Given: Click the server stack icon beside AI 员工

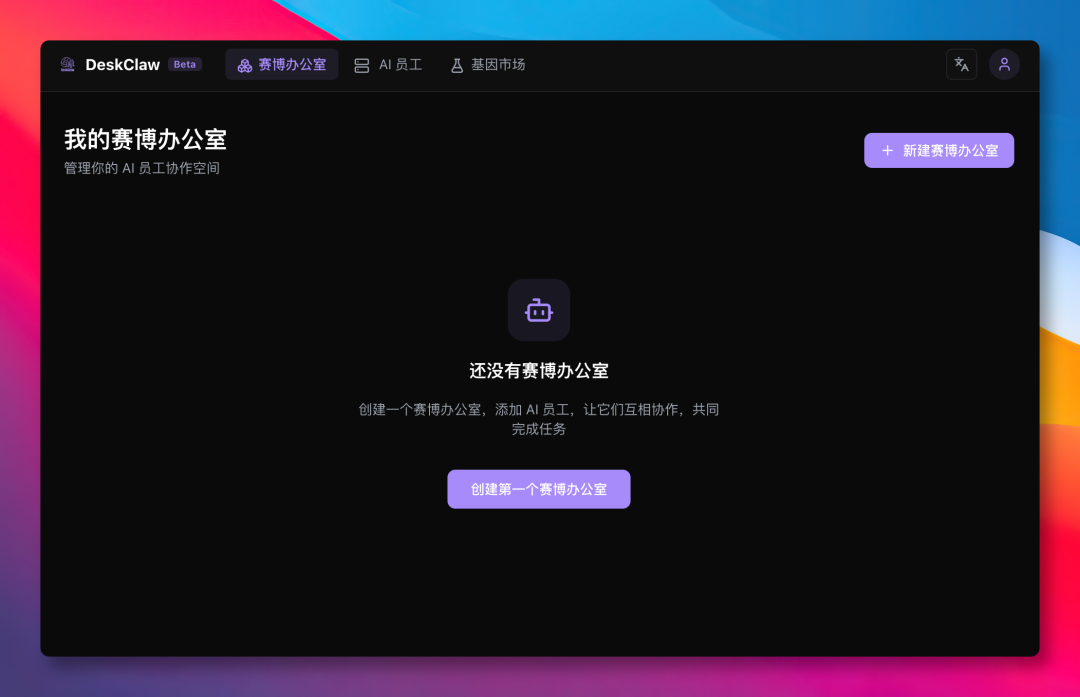Looking at the screenshot, I should pyautogui.click(x=364, y=64).
